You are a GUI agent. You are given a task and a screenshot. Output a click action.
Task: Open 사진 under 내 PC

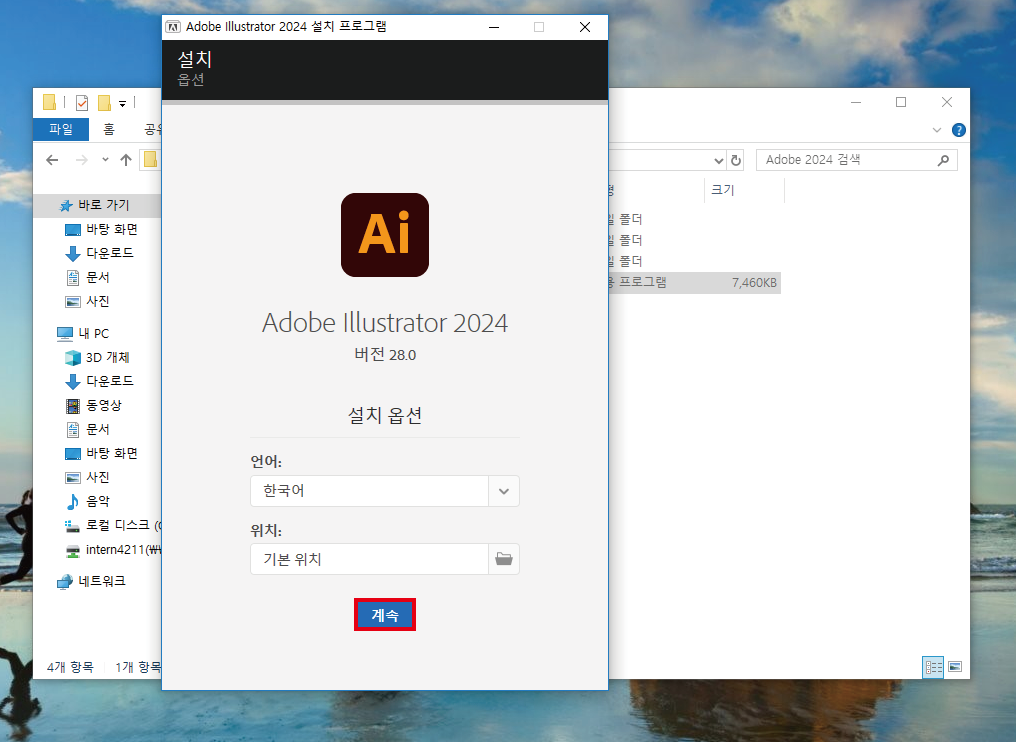point(87,478)
